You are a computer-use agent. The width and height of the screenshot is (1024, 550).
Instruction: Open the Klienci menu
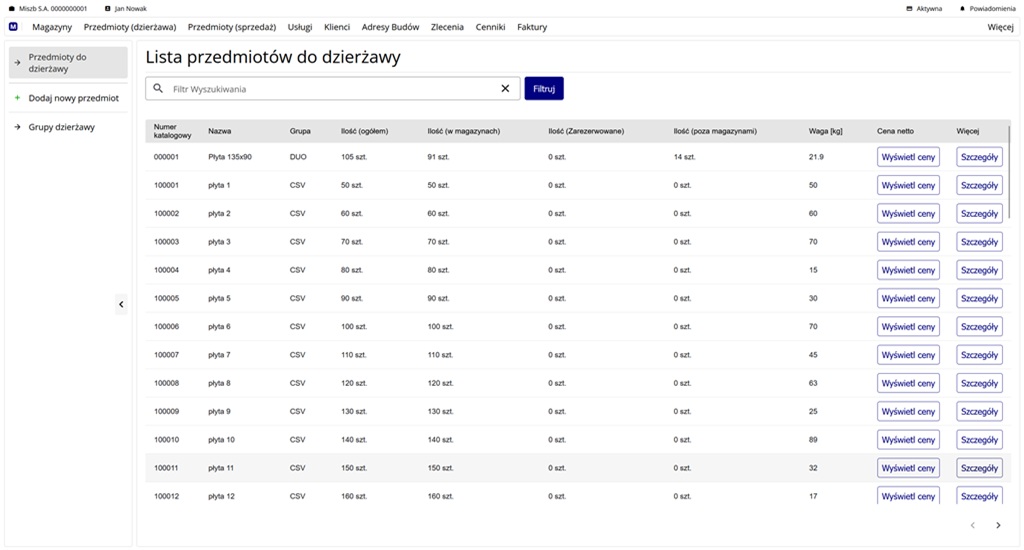tap(337, 27)
